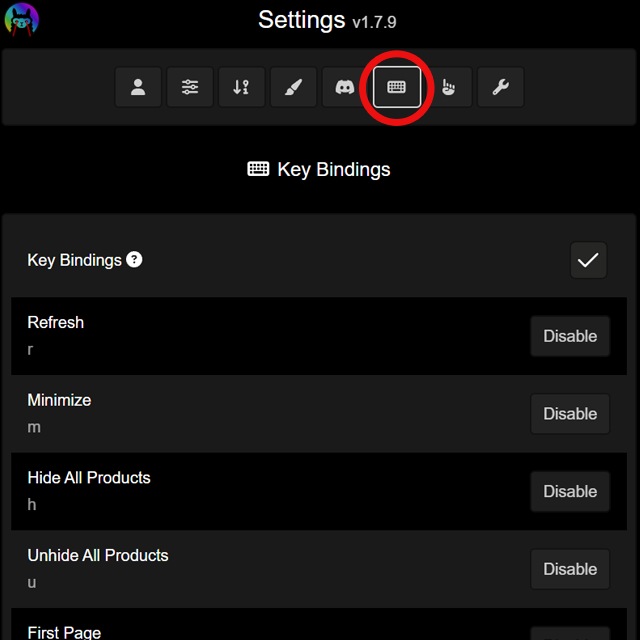Open the user profile settings tab
This screenshot has height=640, width=640.
[x=138, y=87]
